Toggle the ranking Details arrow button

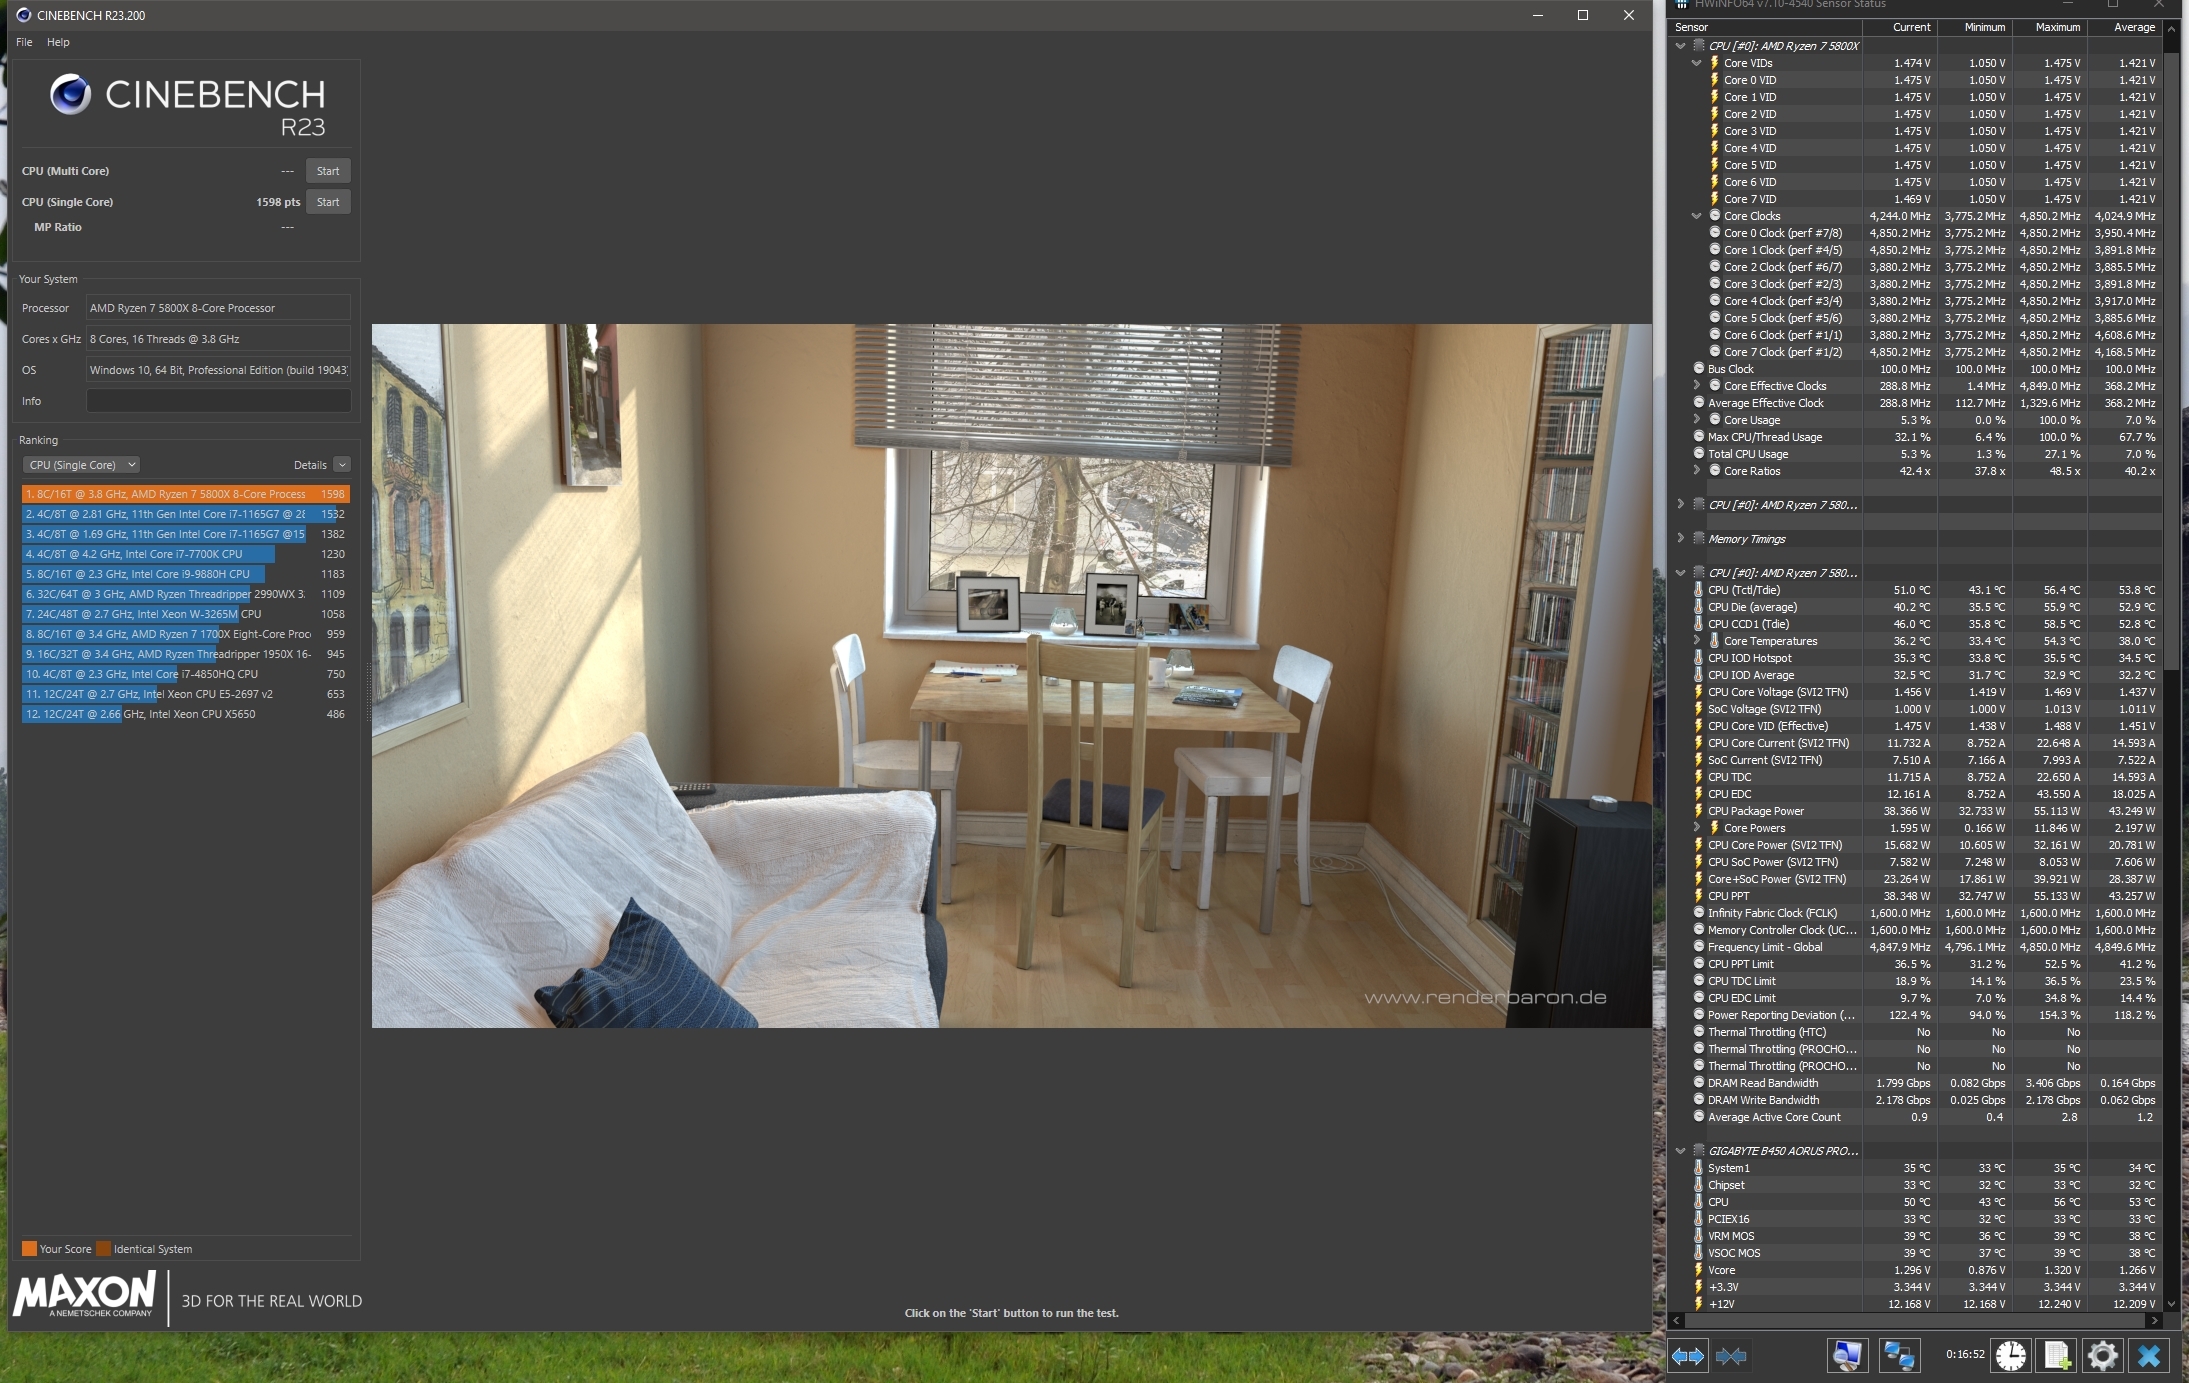pyautogui.click(x=342, y=465)
